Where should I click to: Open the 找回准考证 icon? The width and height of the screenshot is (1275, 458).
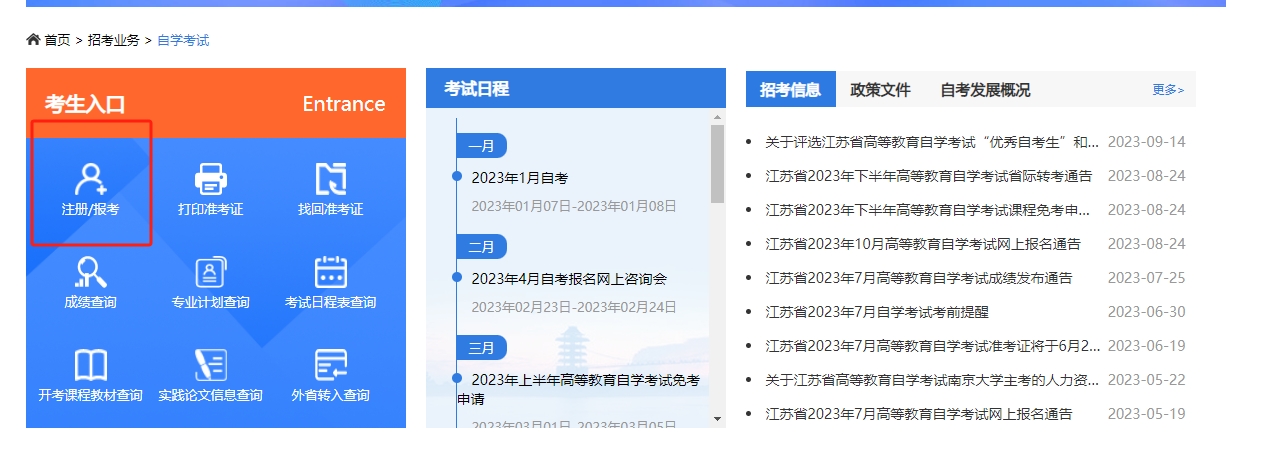pos(330,179)
